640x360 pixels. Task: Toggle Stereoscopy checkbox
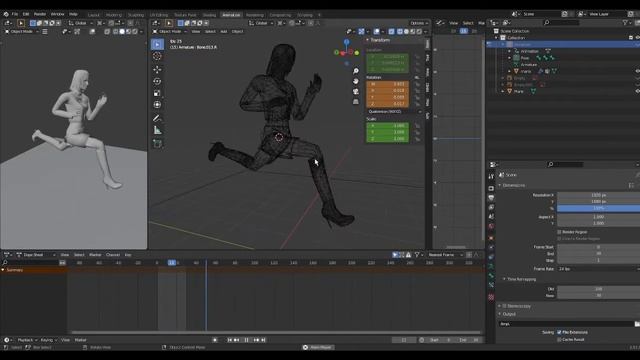504,306
